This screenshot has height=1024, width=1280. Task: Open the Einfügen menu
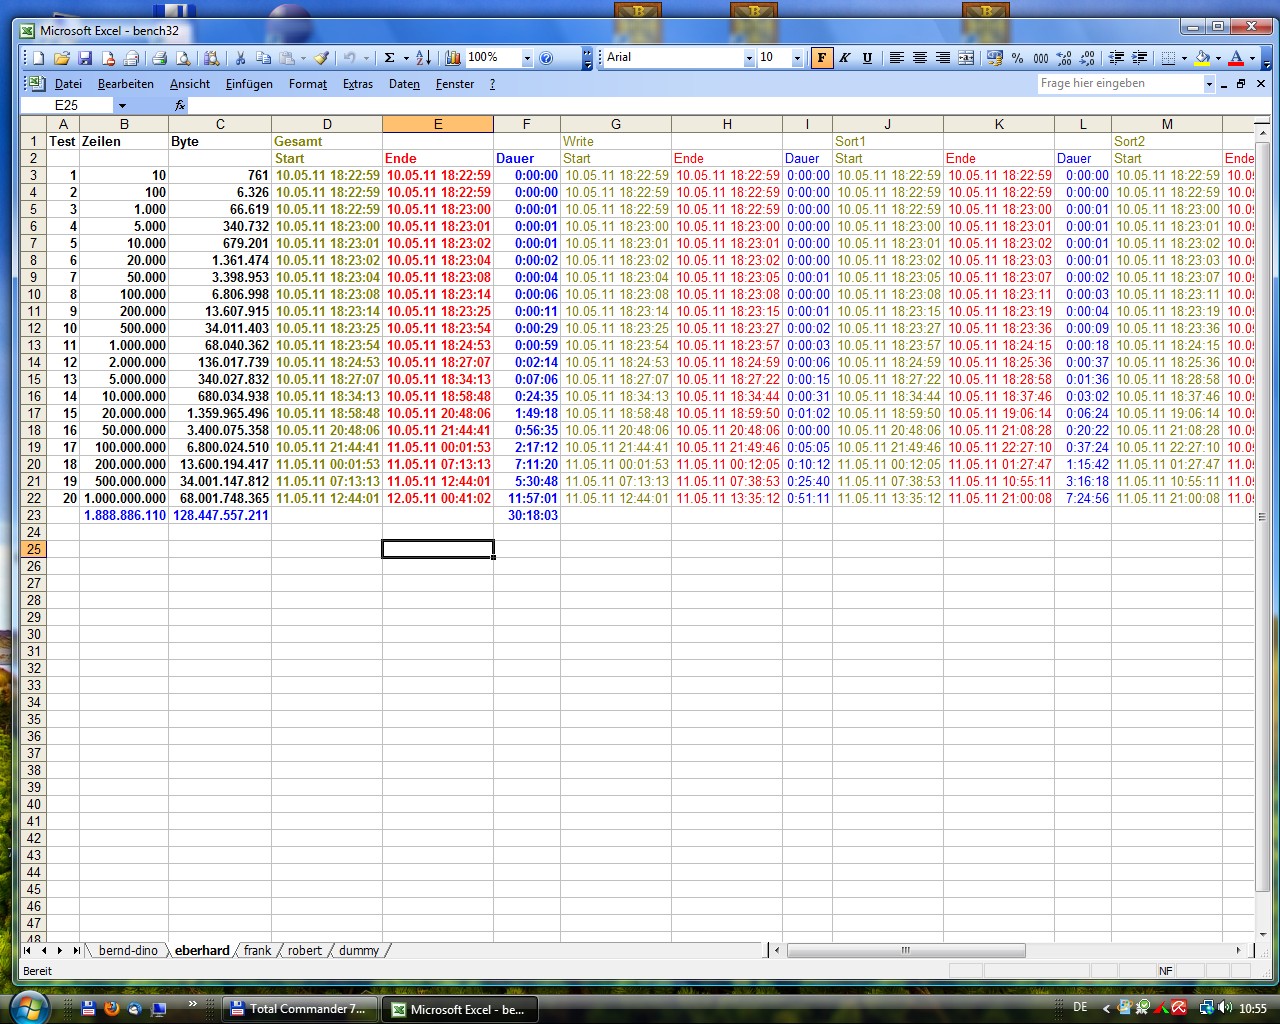249,84
